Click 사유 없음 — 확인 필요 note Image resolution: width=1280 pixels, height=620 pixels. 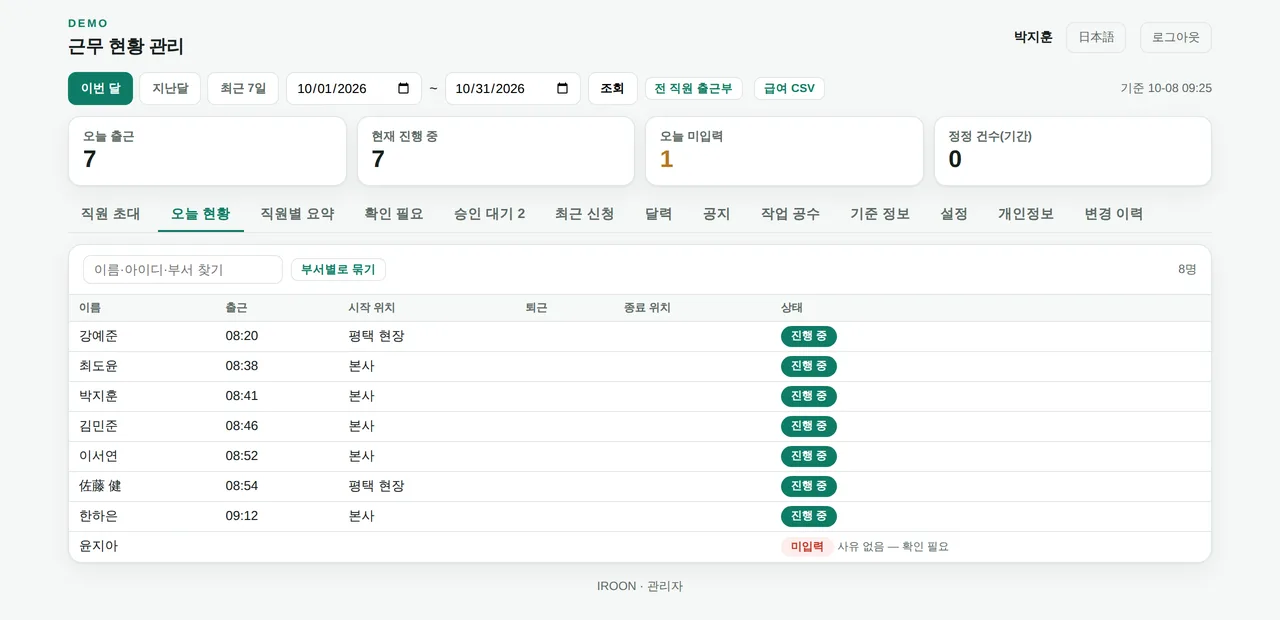893,547
